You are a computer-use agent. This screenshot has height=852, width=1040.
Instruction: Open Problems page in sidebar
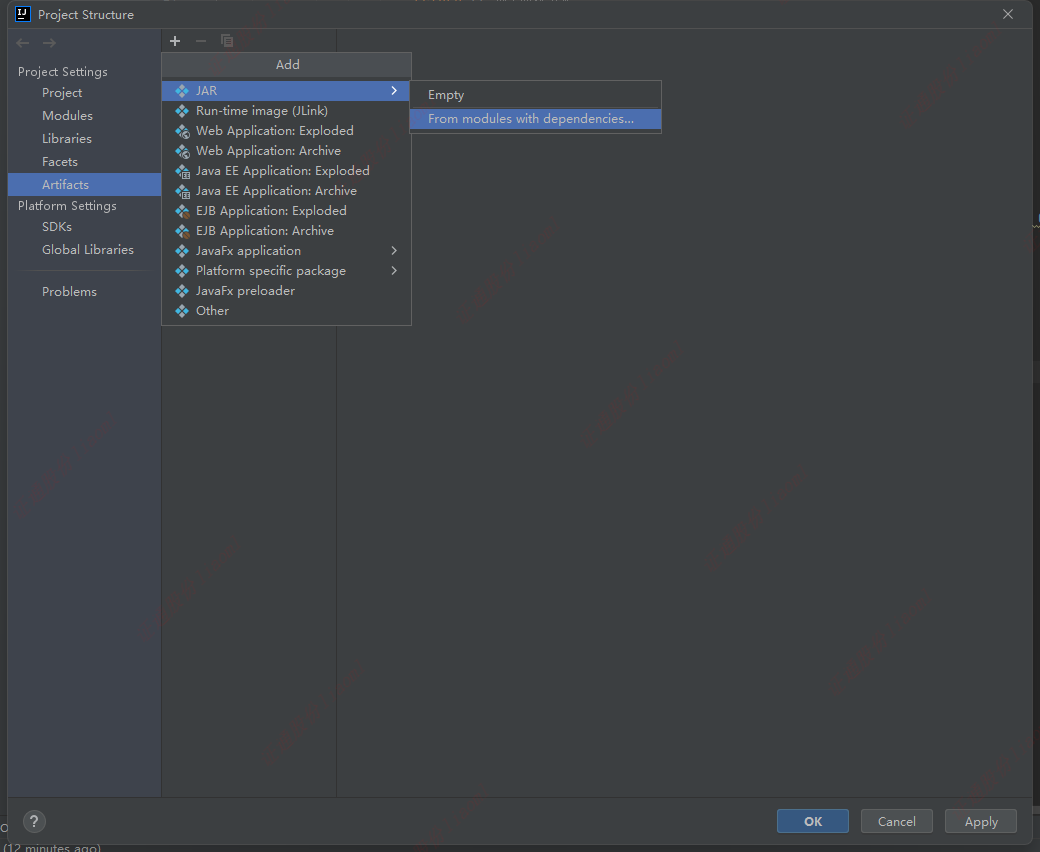pyautogui.click(x=84, y=292)
